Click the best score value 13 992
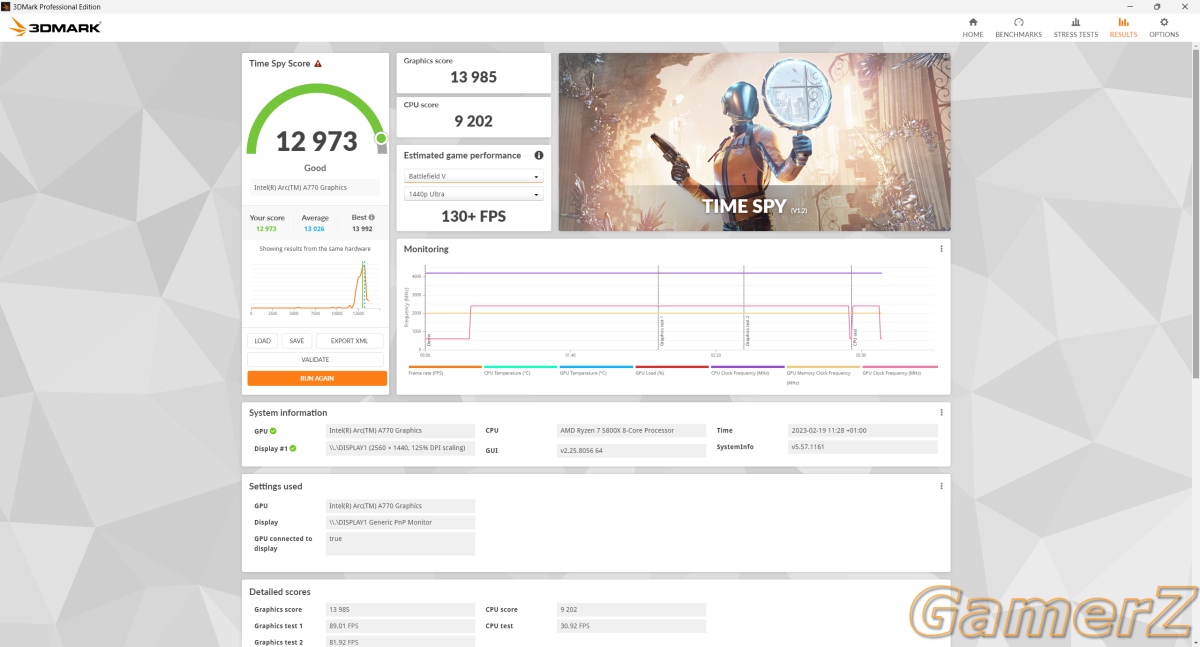The height and width of the screenshot is (647, 1200). (x=362, y=229)
